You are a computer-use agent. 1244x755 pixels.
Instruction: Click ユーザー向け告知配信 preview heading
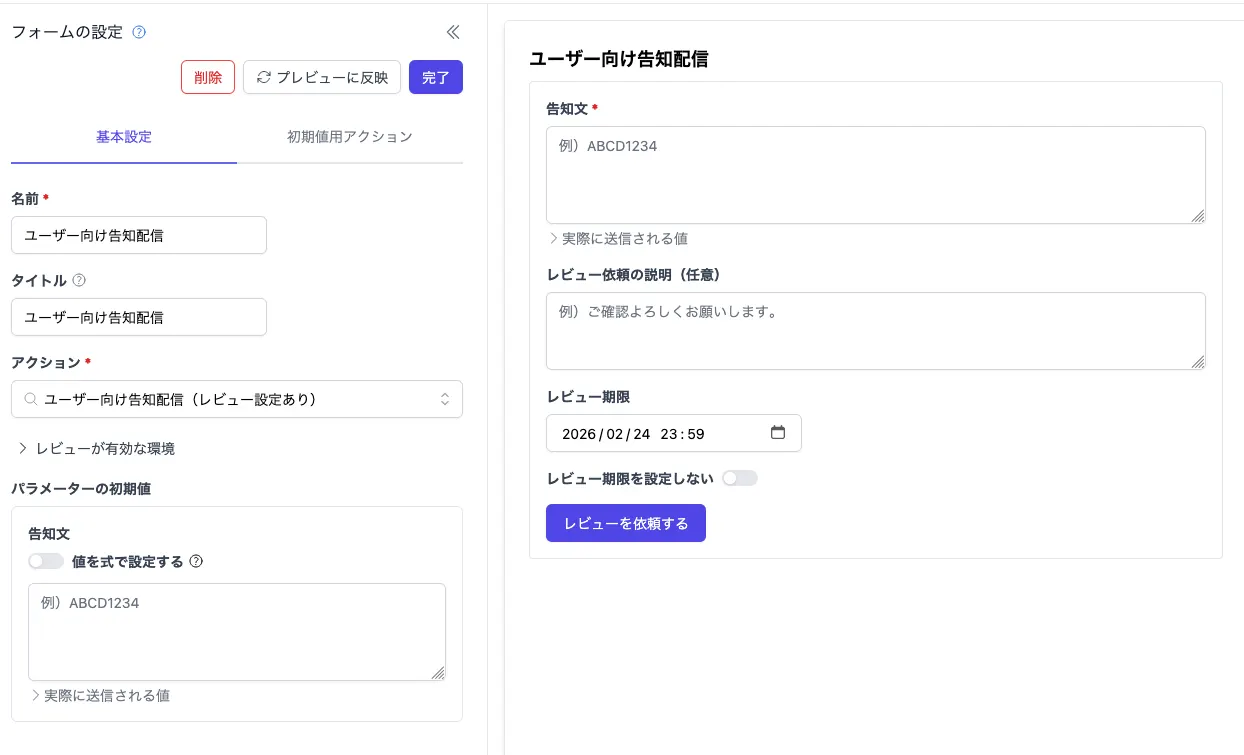618,59
